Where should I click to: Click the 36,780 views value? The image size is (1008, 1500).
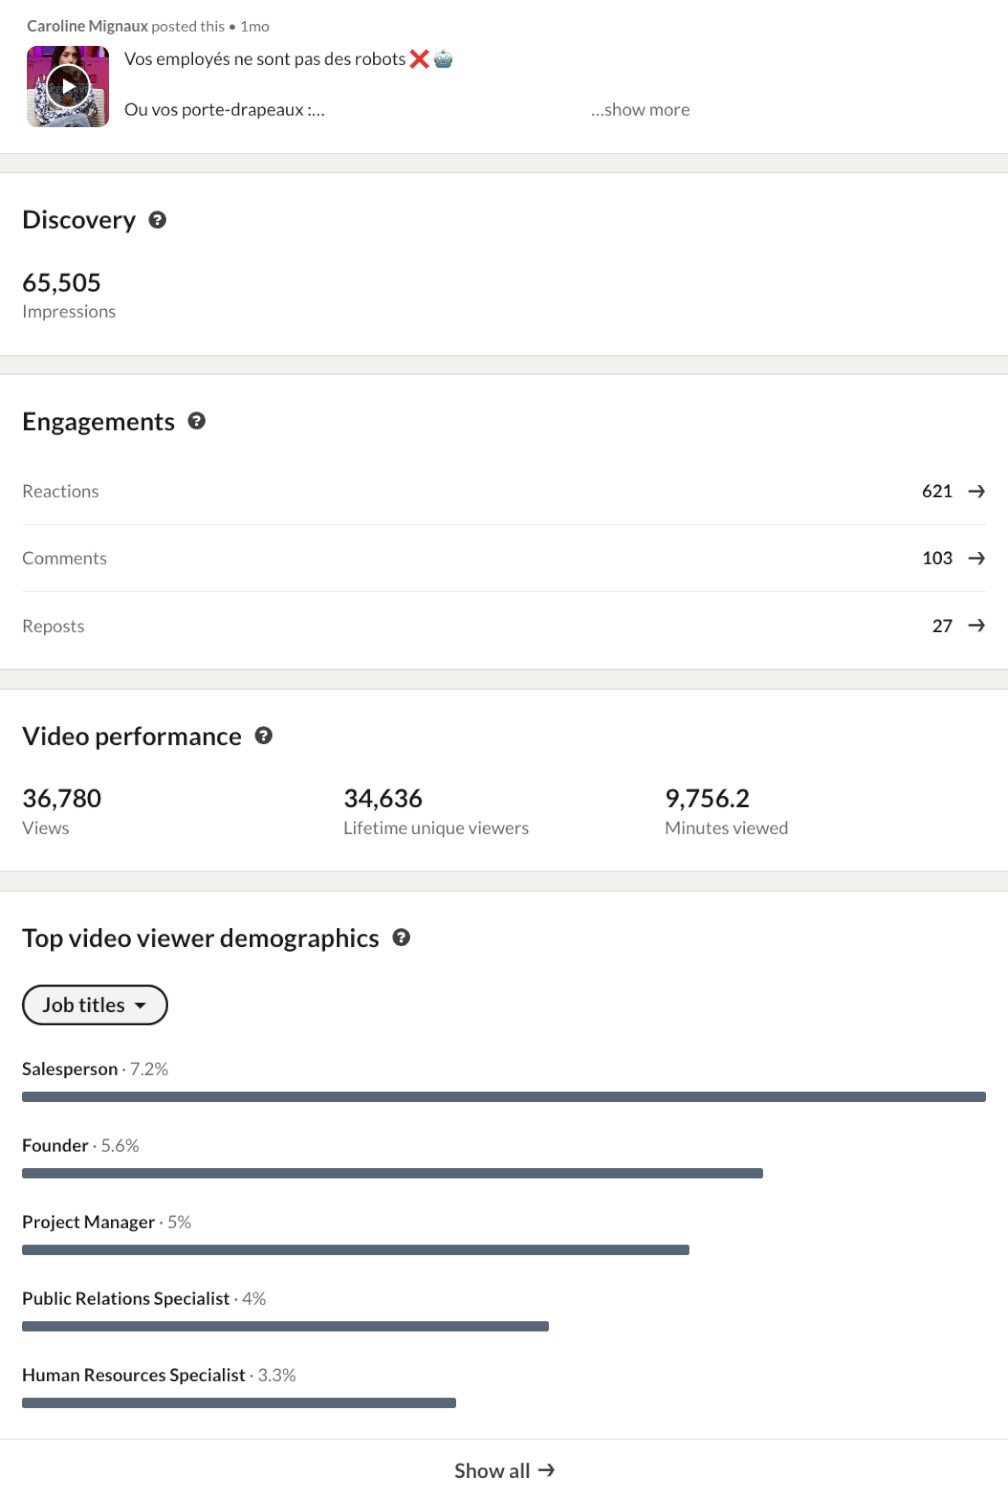point(62,799)
